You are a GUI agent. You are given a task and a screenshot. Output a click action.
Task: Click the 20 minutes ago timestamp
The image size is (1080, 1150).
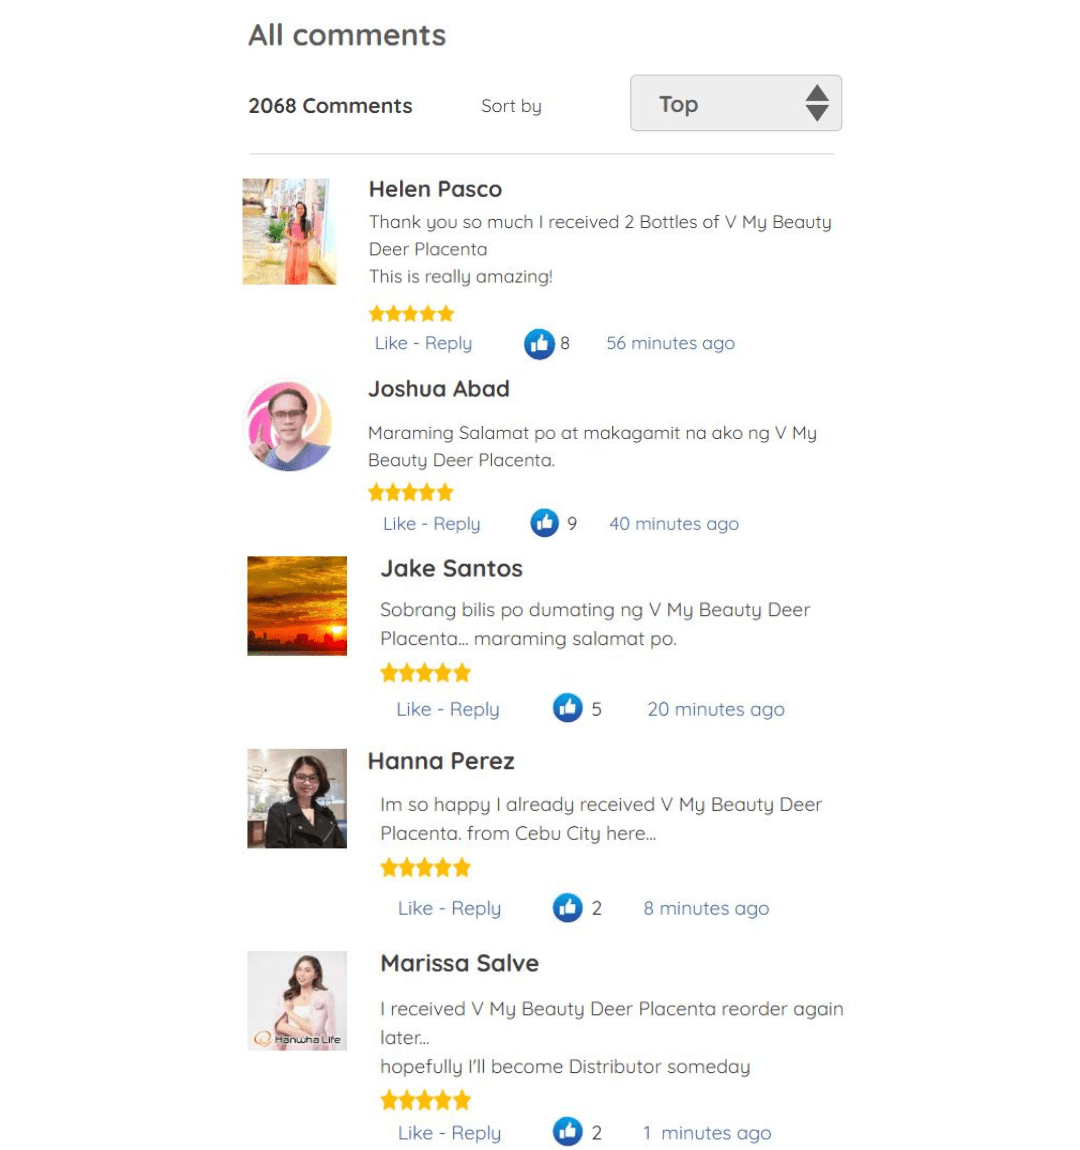coord(716,709)
